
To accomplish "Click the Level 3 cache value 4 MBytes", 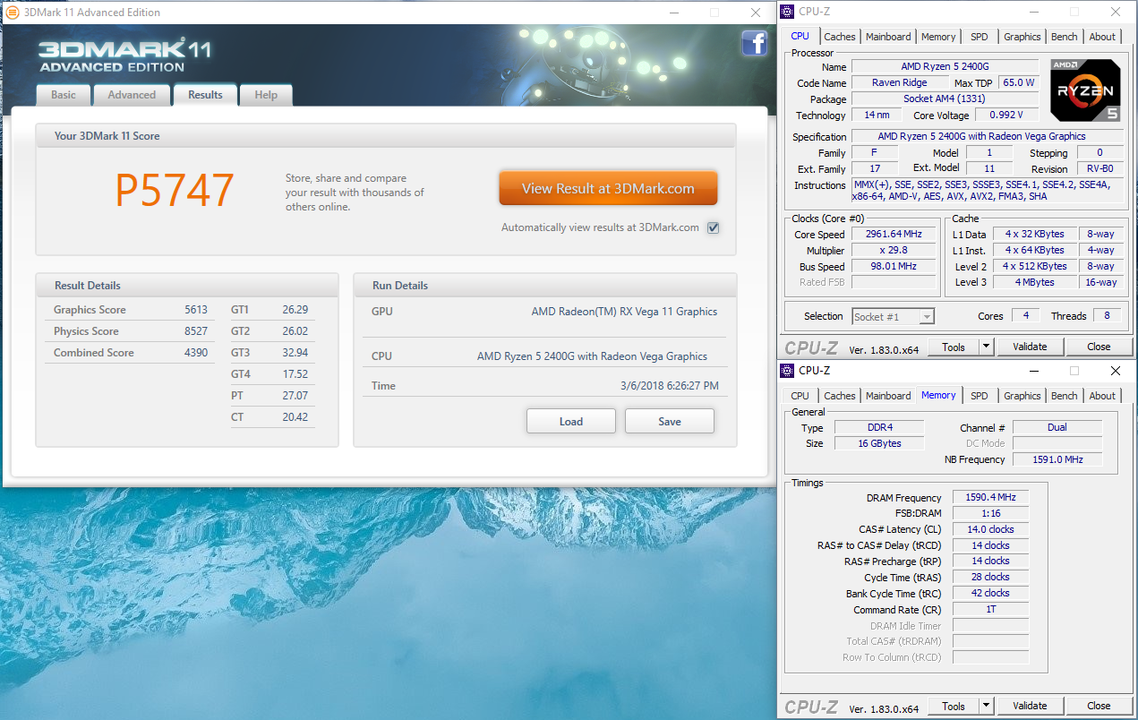I will pyautogui.click(x=1034, y=282).
